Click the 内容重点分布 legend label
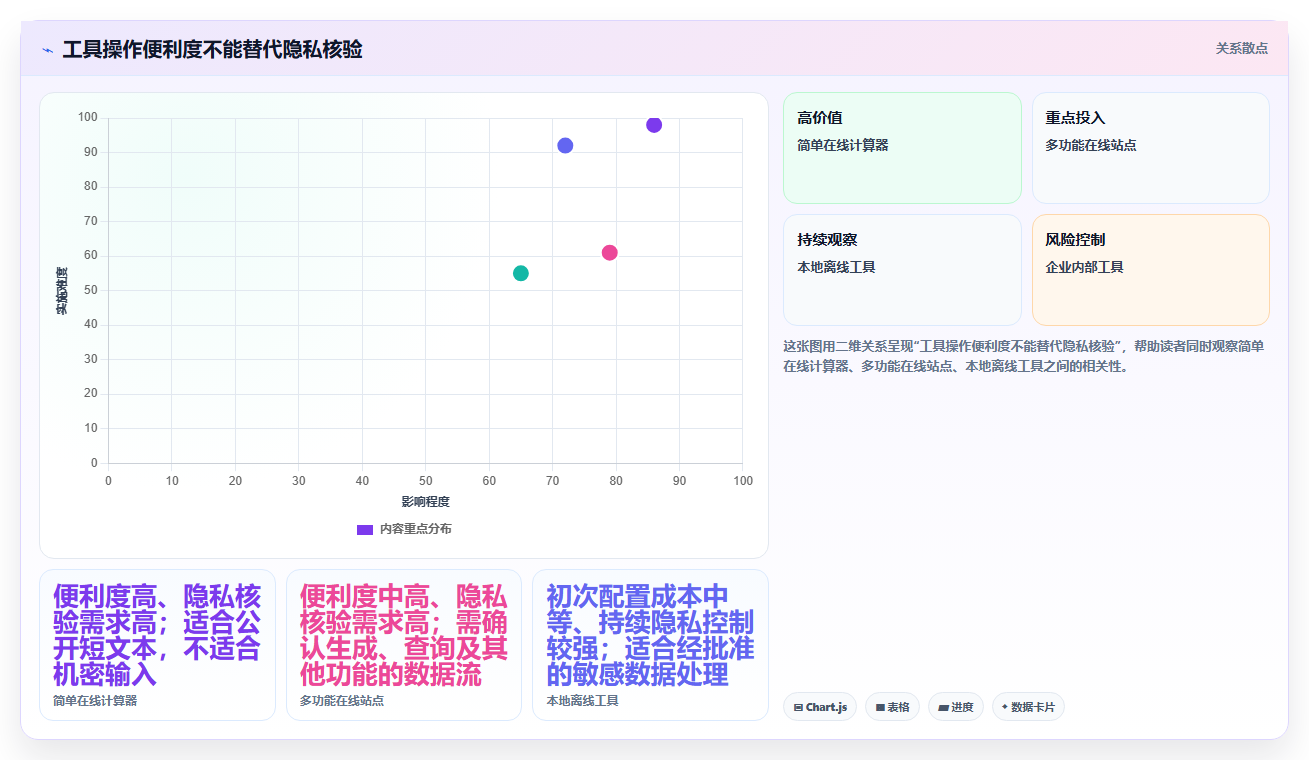Screen dimensions: 1309x760 (415, 529)
